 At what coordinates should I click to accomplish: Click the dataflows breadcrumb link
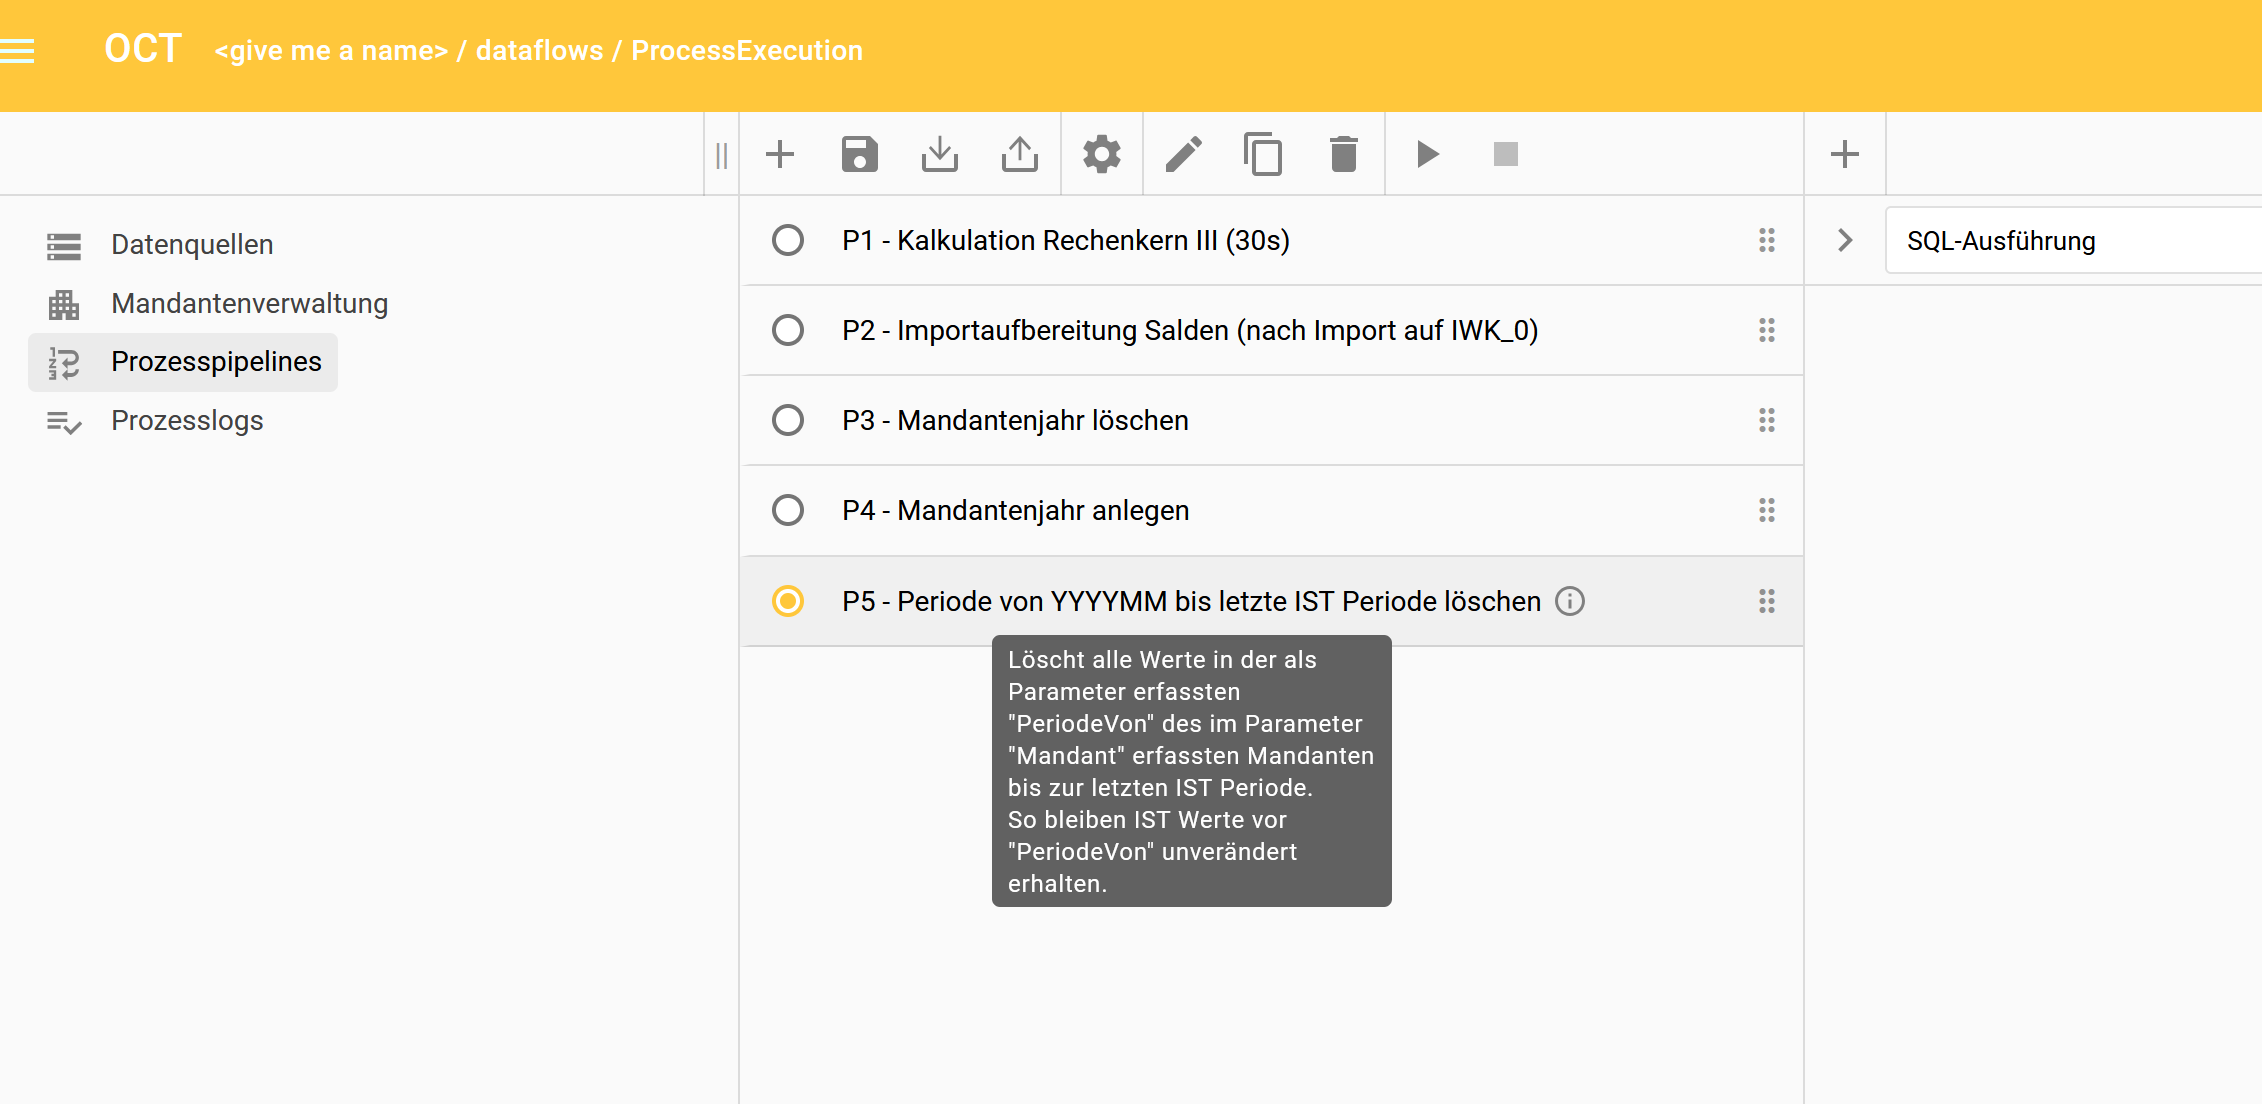[x=539, y=51]
